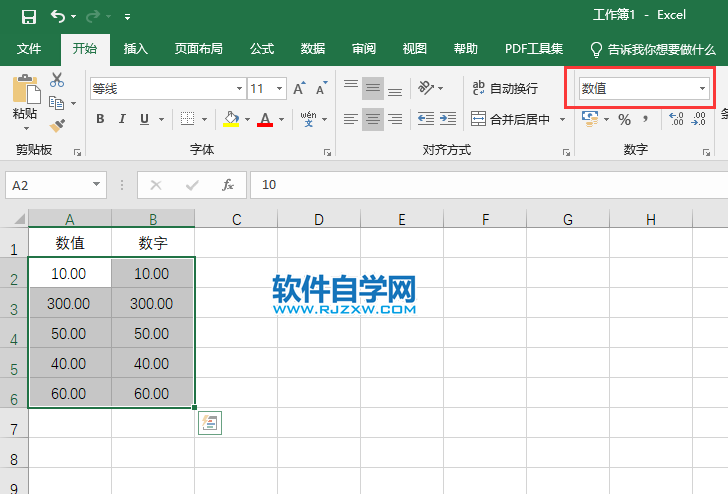The height and width of the screenshot is (494, 728).
Task: Open the fill color dropdown arrow
Action: tap(247, 119)
